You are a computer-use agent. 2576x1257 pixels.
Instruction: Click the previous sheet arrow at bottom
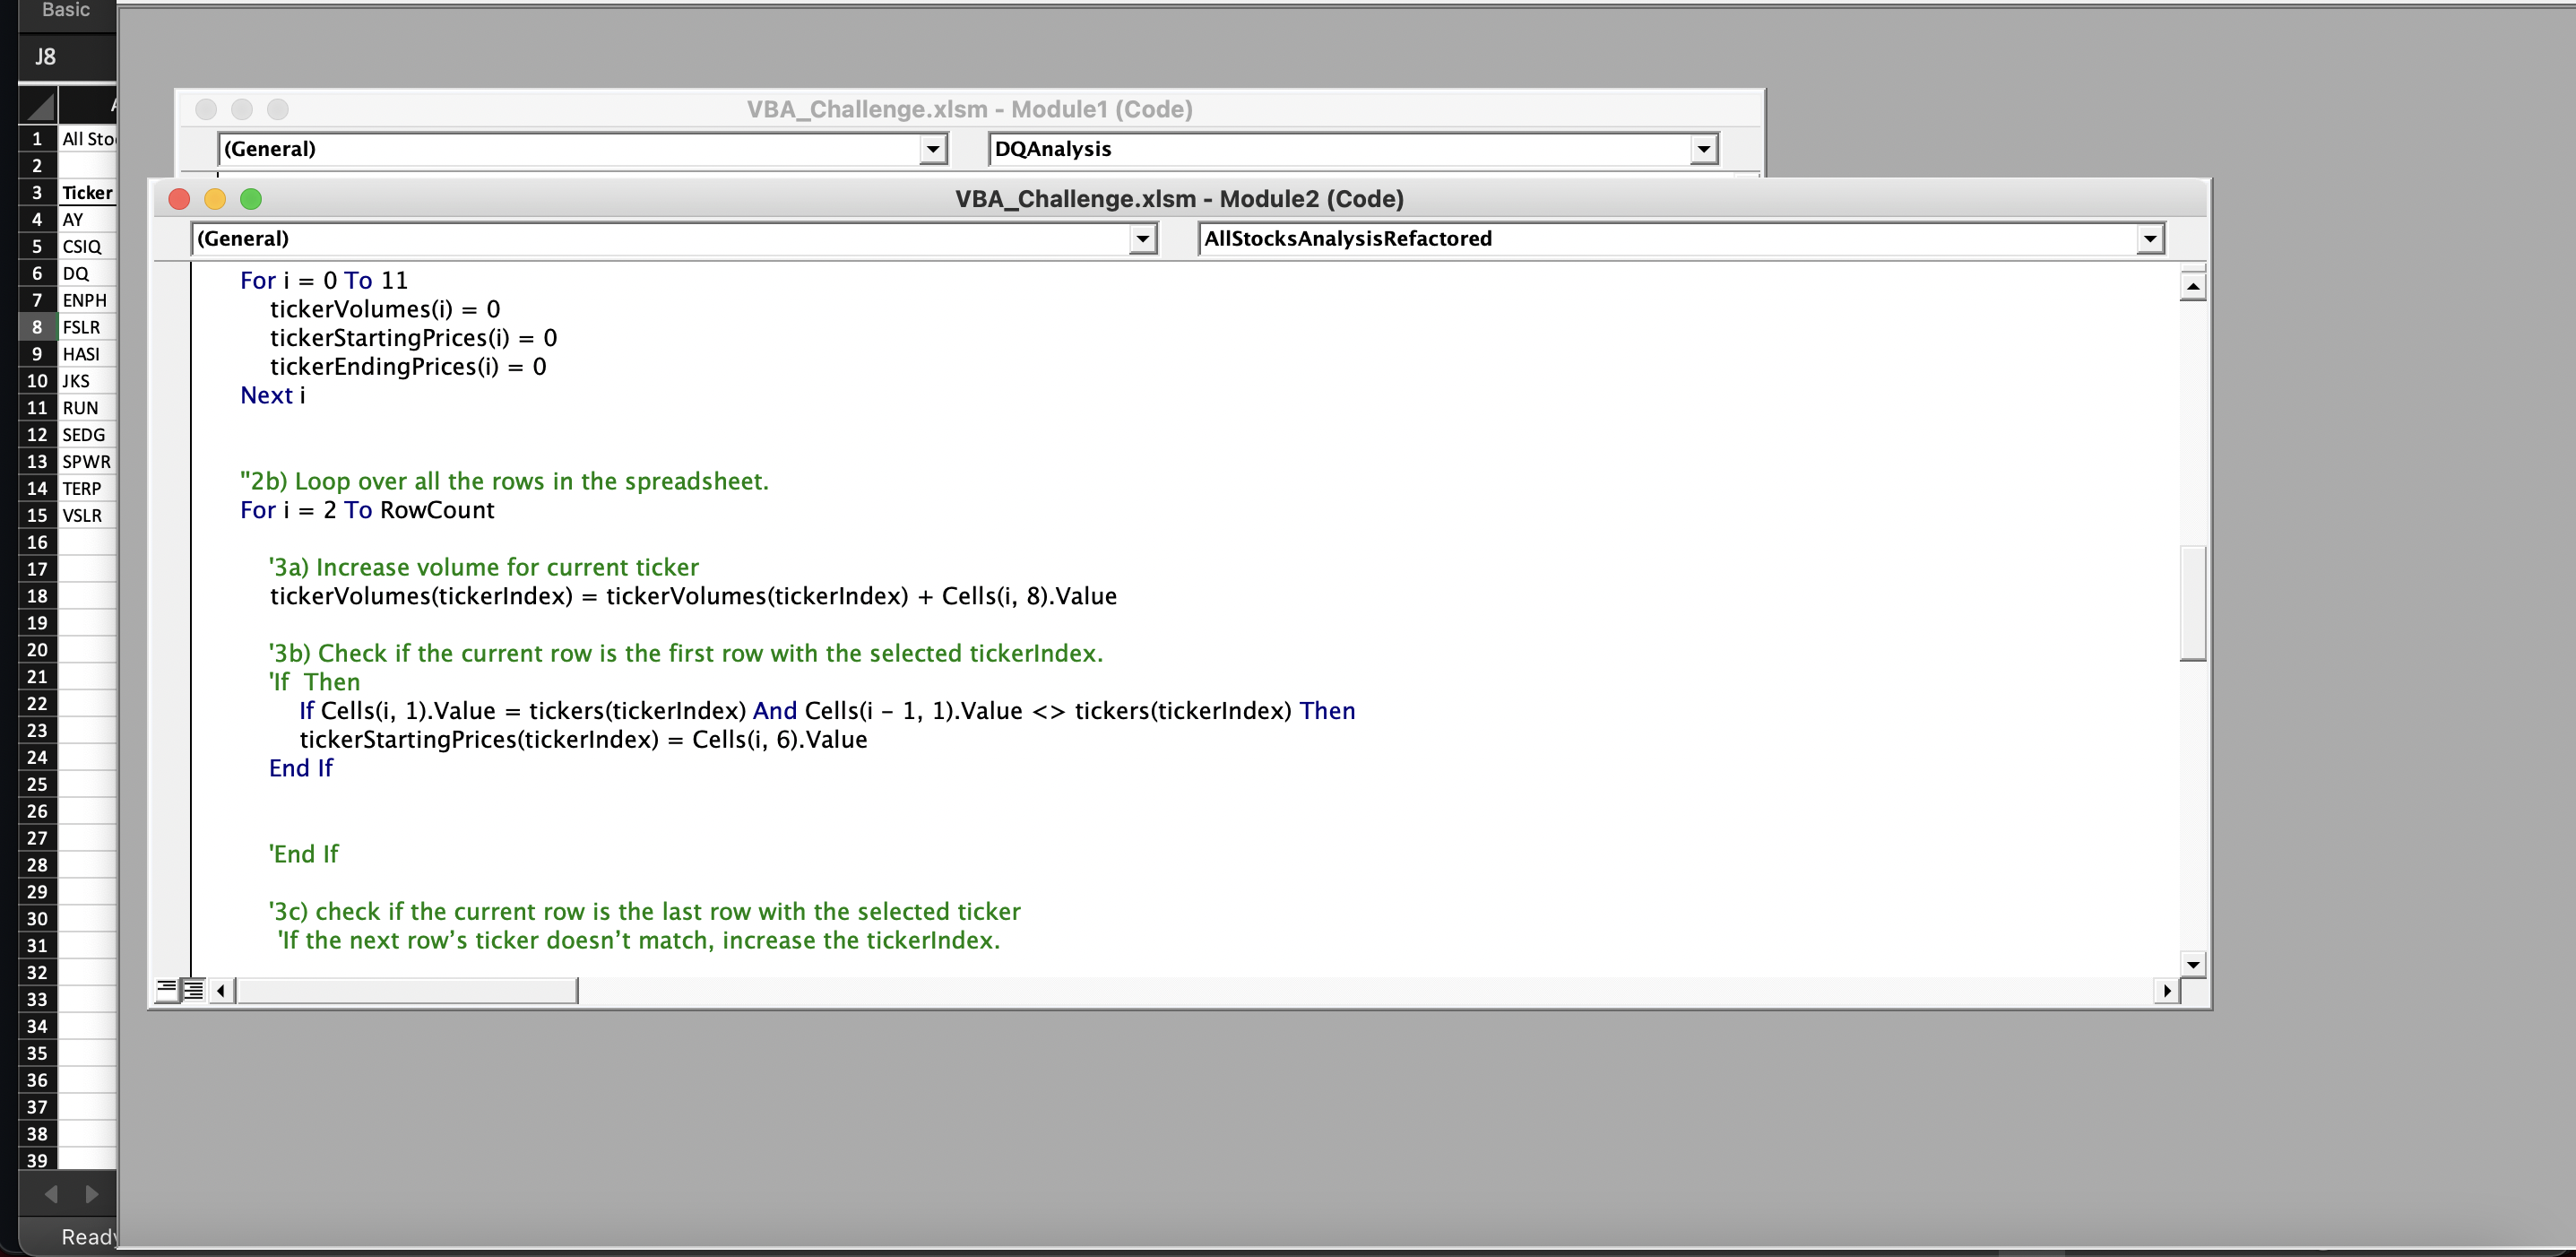(x=51, y=1194)
